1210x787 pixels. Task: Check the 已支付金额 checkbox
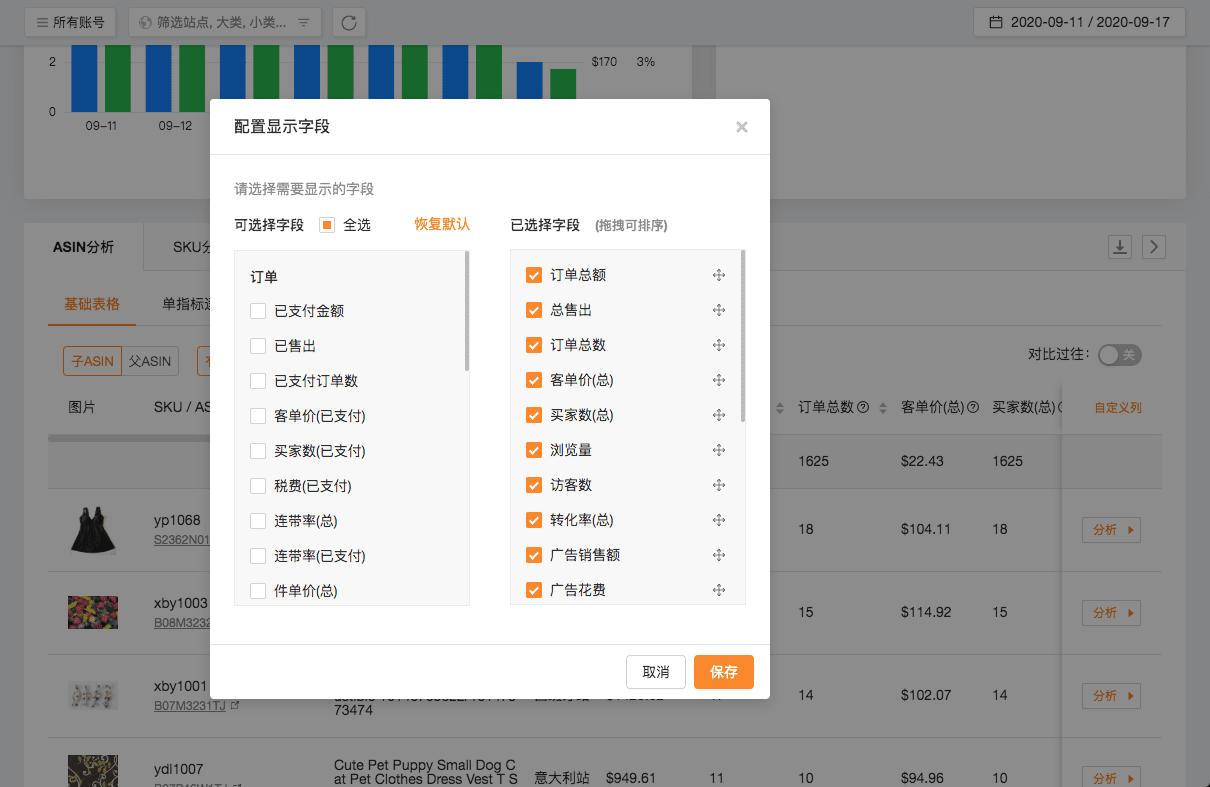point(258,311)
